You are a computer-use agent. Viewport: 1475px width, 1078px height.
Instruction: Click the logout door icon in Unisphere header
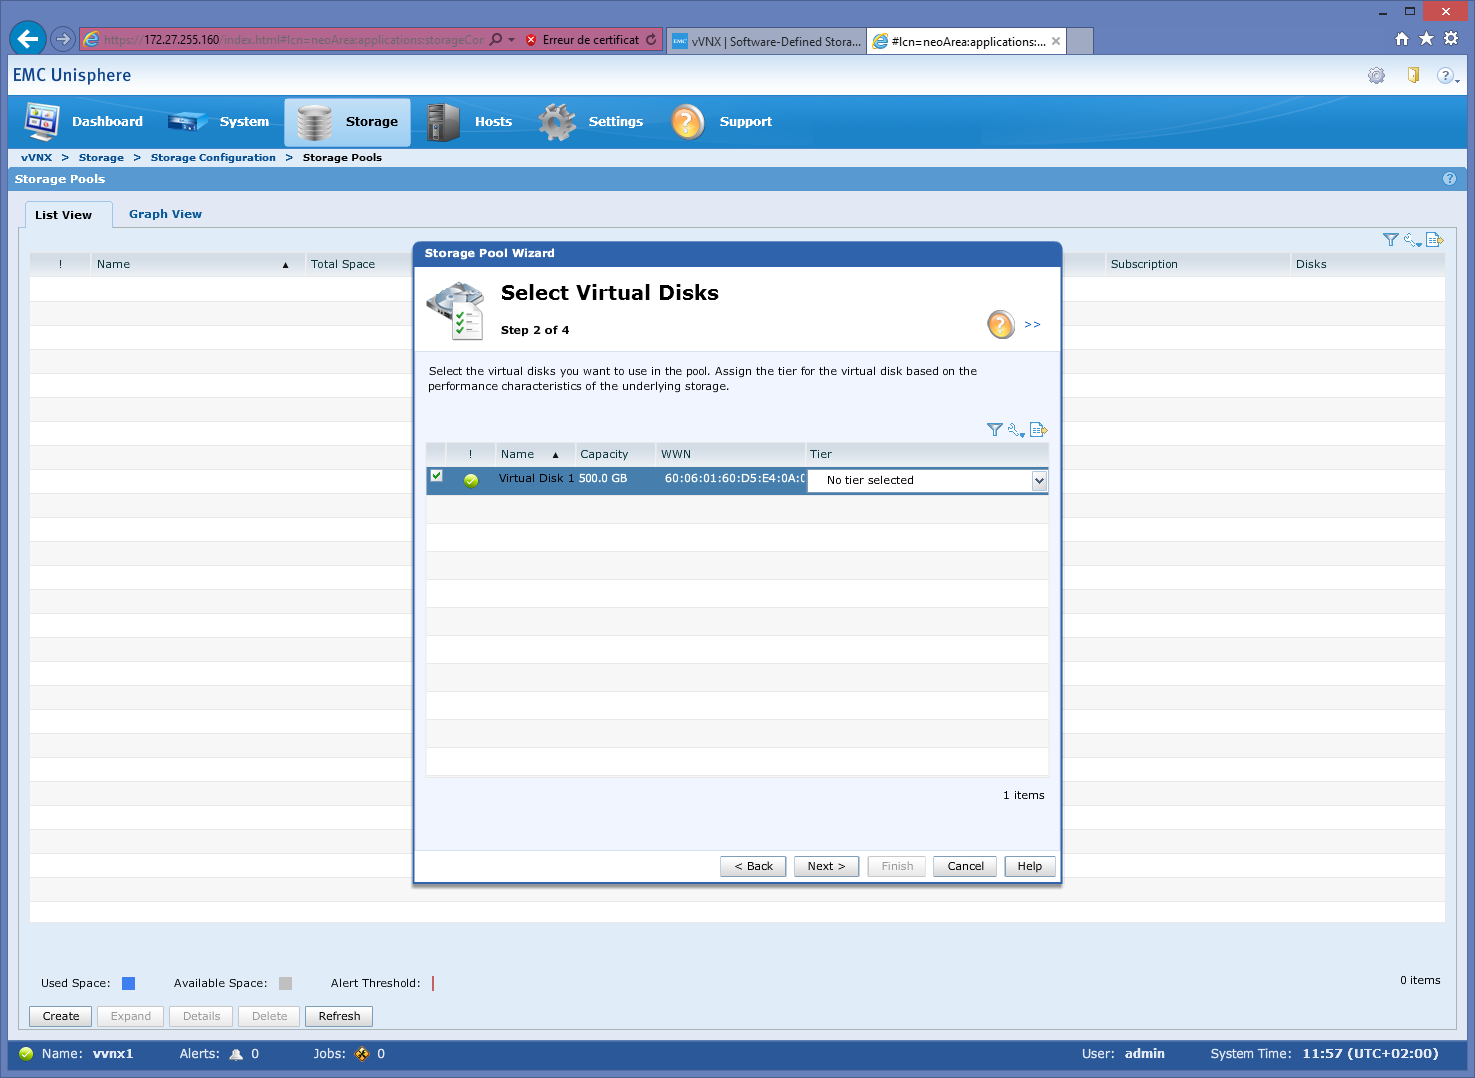(x=1413, y=75)
